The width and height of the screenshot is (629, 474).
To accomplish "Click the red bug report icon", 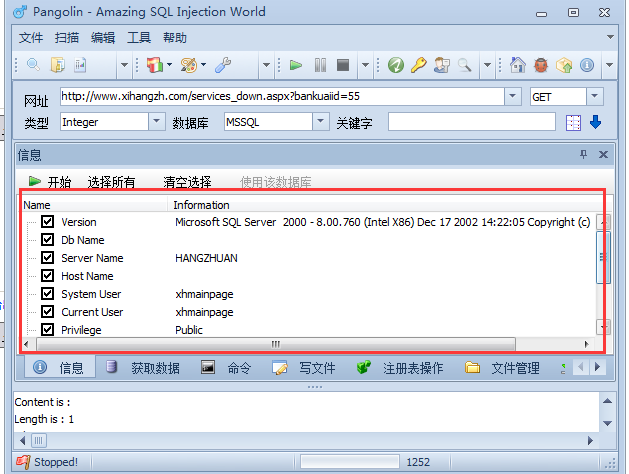I will point(541,65).
